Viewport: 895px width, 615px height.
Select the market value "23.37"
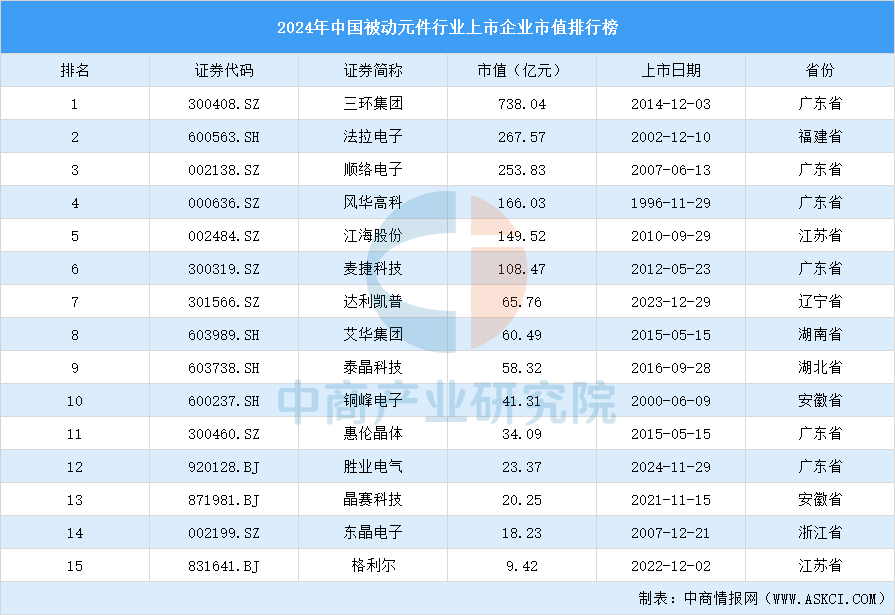(x=522, y=467)
